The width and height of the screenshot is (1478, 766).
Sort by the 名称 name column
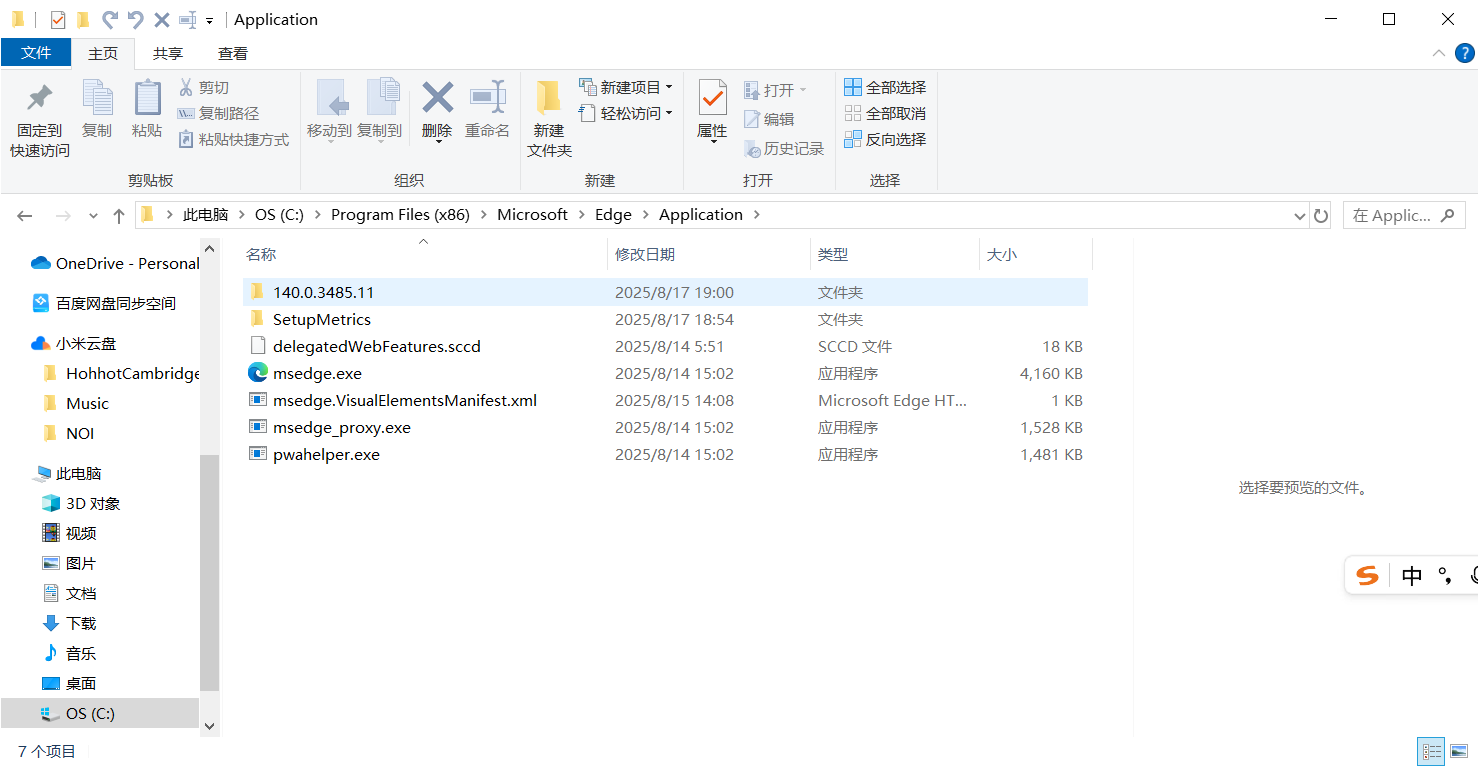[x=424, y=255]
